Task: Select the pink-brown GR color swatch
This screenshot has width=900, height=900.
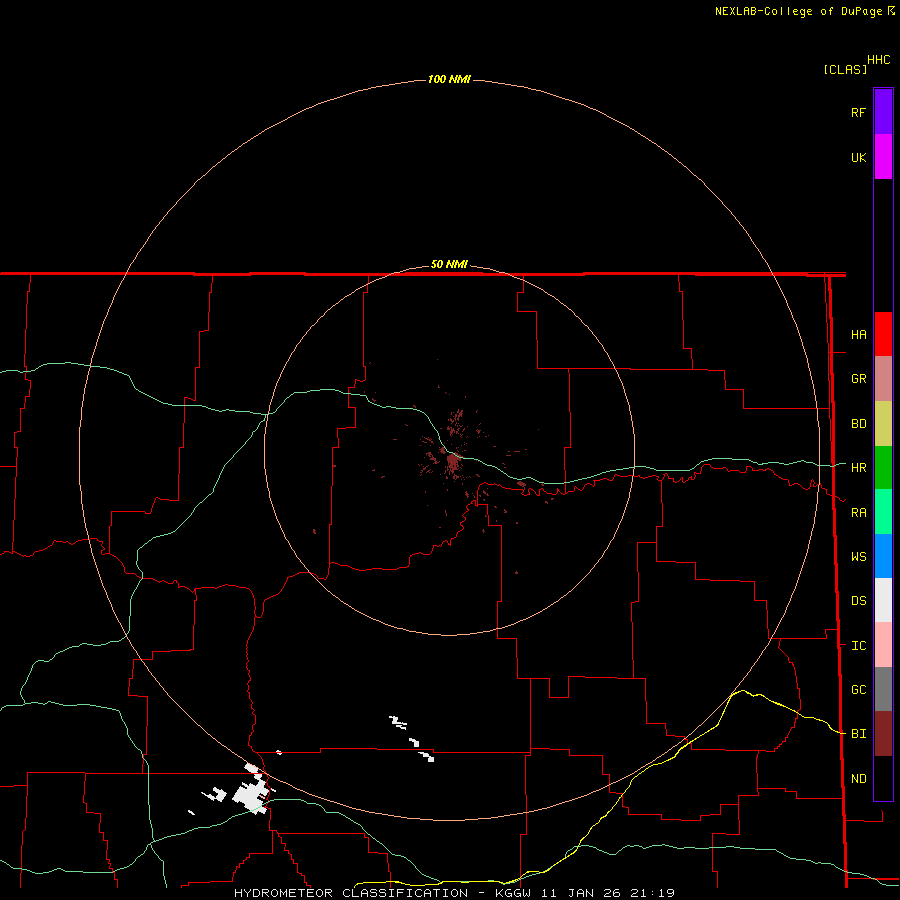Action: pyautogui.click(x=883, y=379)
